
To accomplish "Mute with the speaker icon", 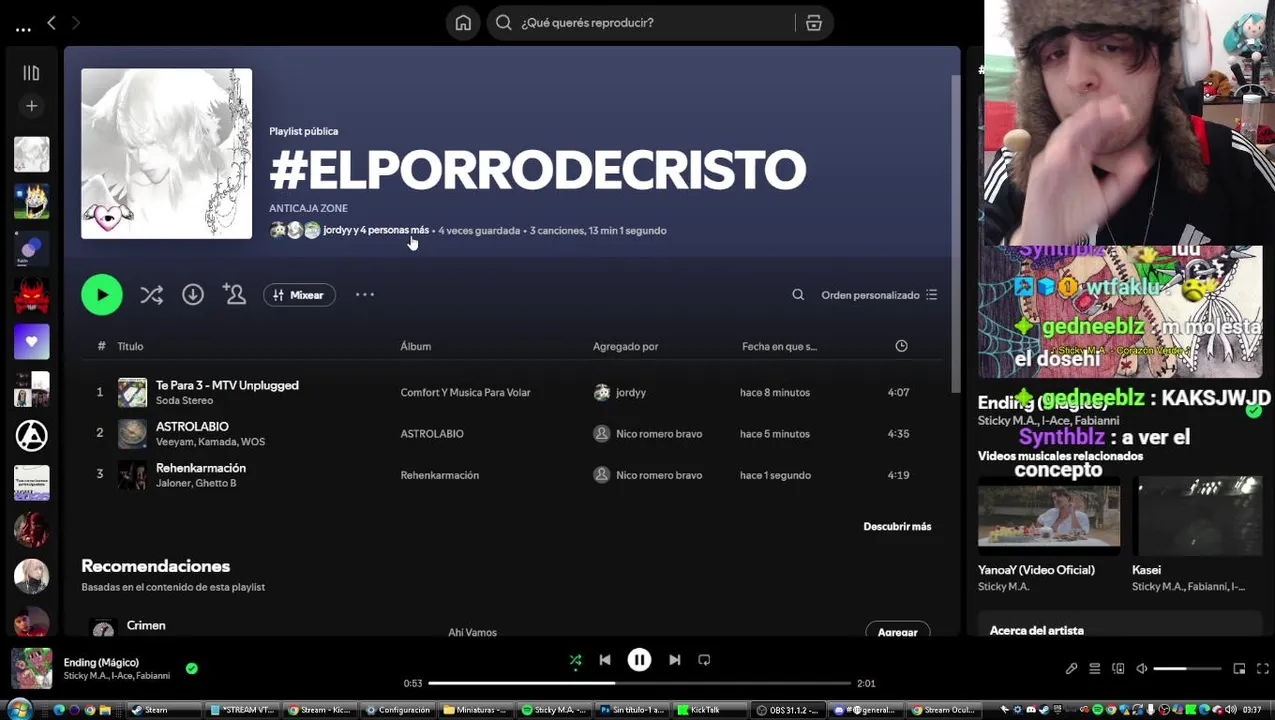I will tap(1142, 669).
